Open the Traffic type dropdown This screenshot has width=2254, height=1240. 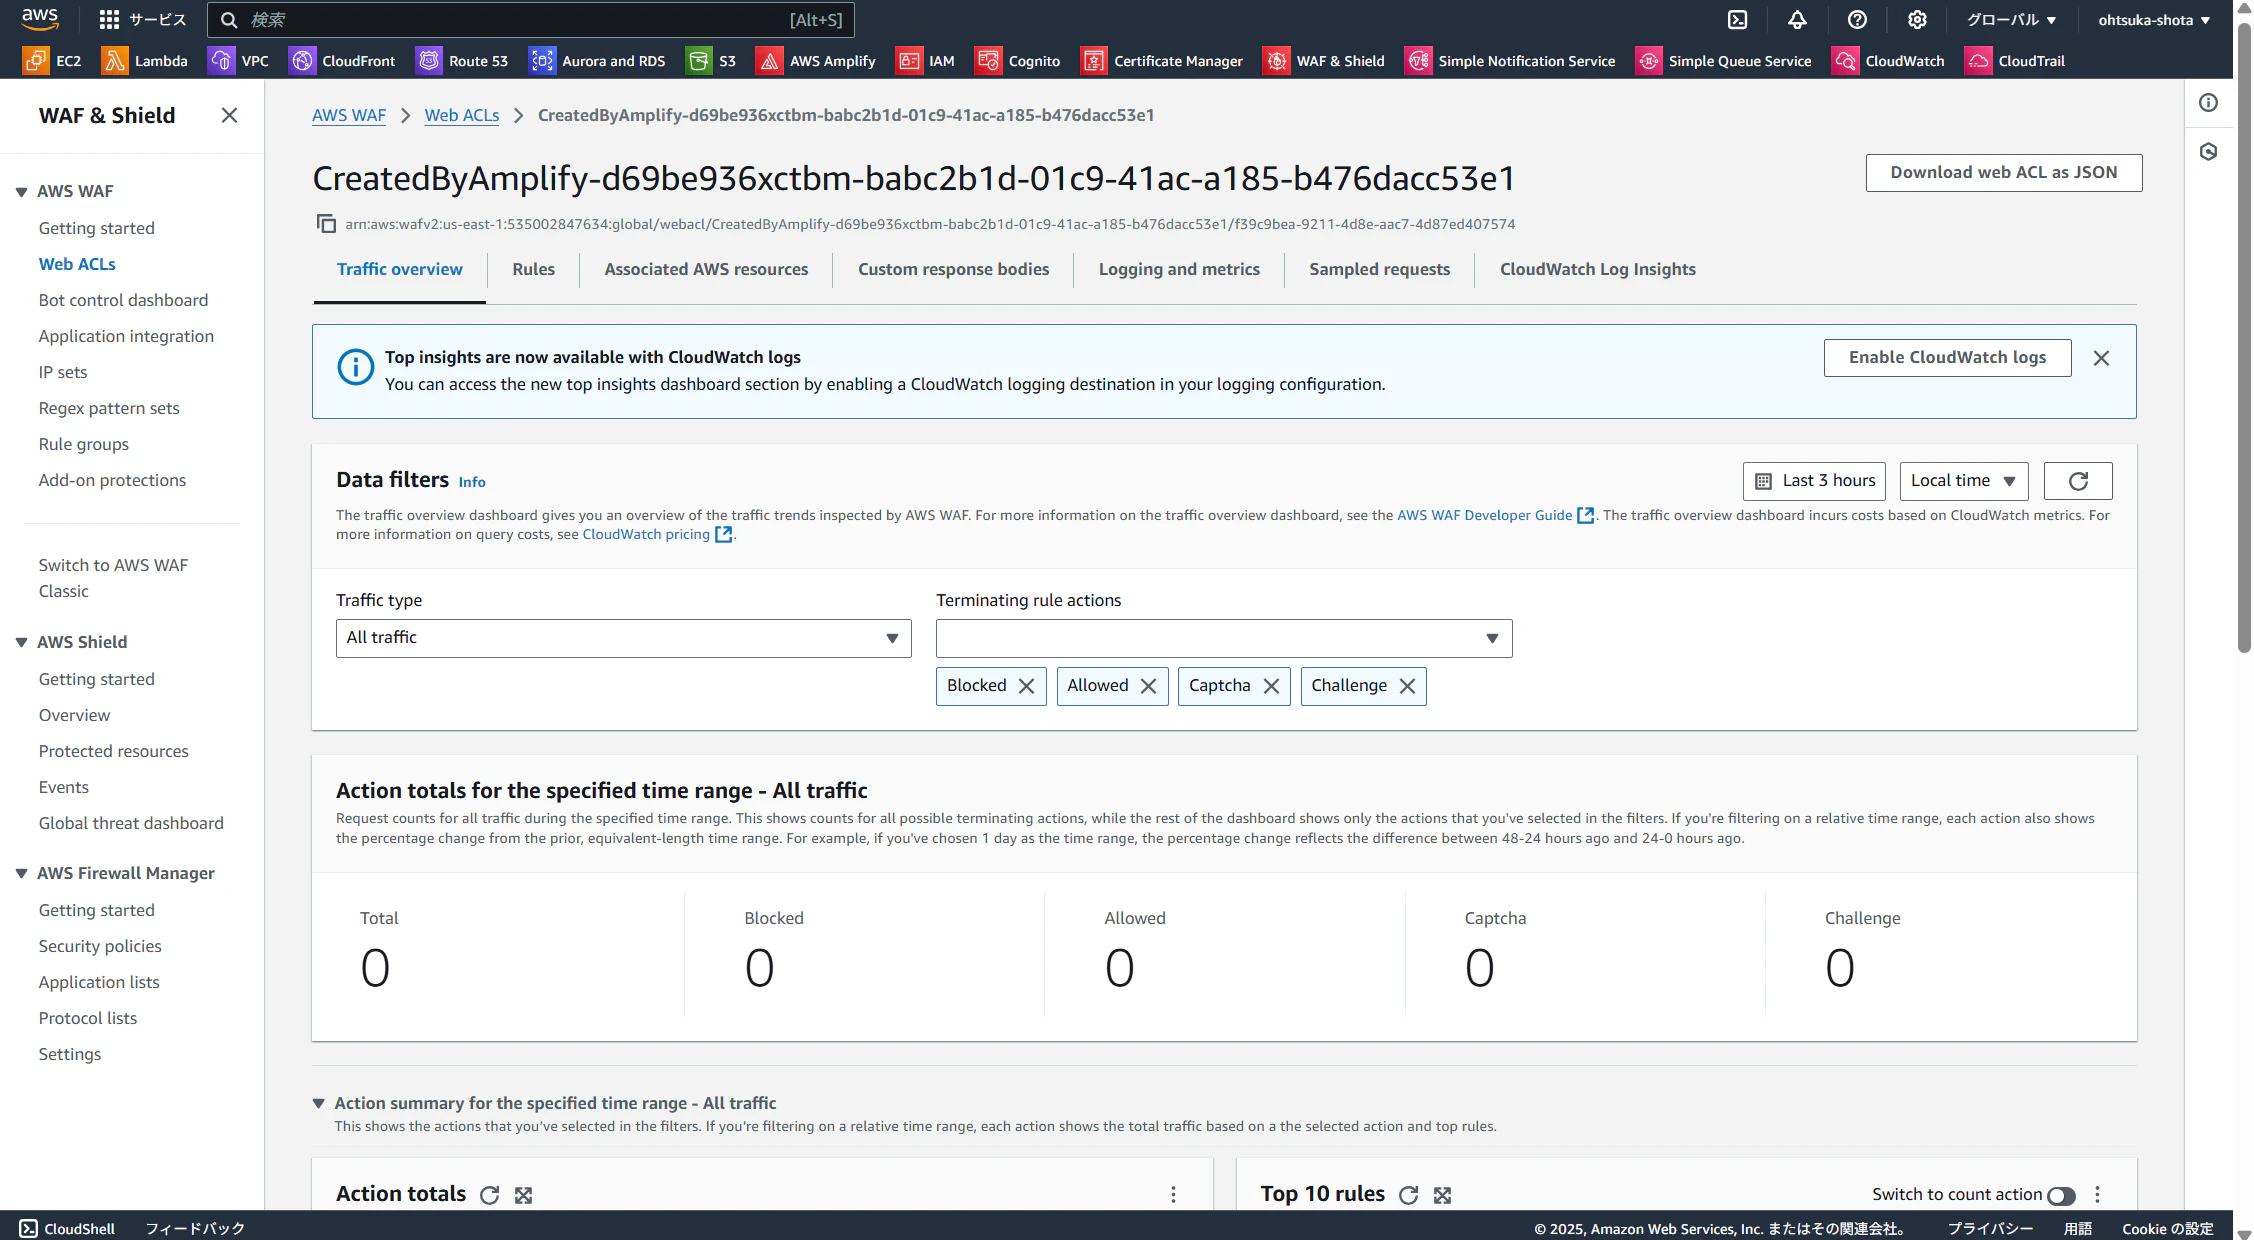(x=623, y=638)
